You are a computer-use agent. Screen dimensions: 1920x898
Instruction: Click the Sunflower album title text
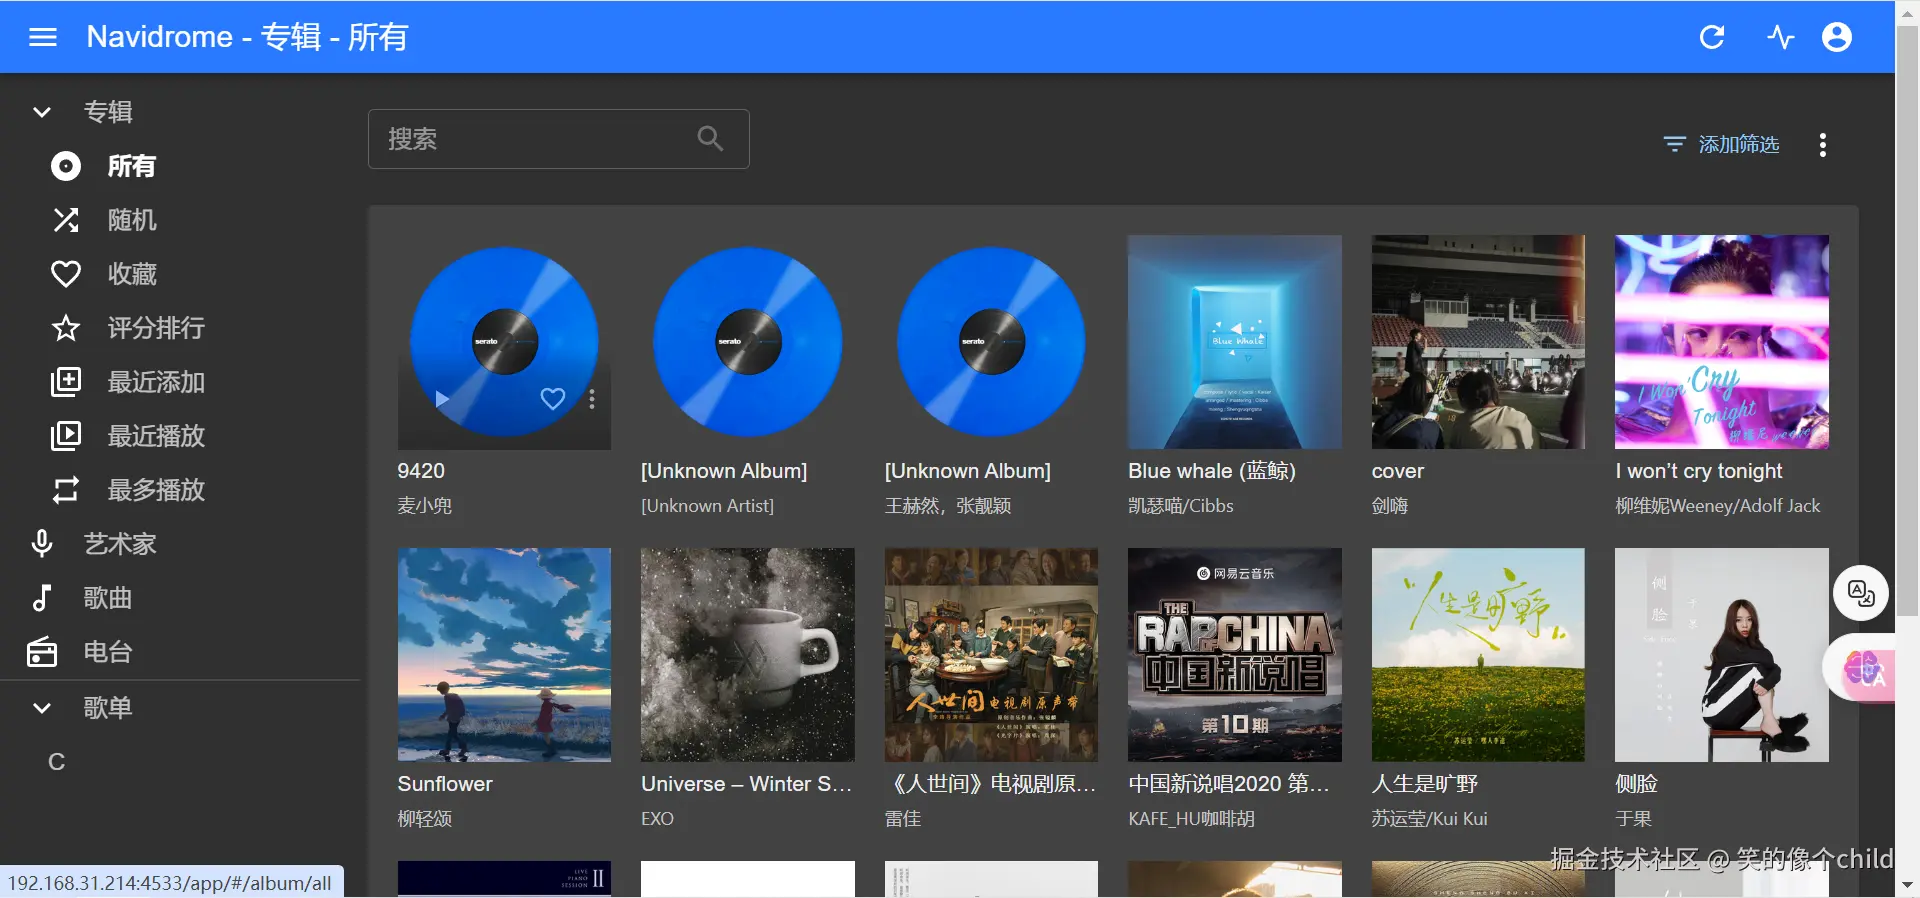pos(445,784)
